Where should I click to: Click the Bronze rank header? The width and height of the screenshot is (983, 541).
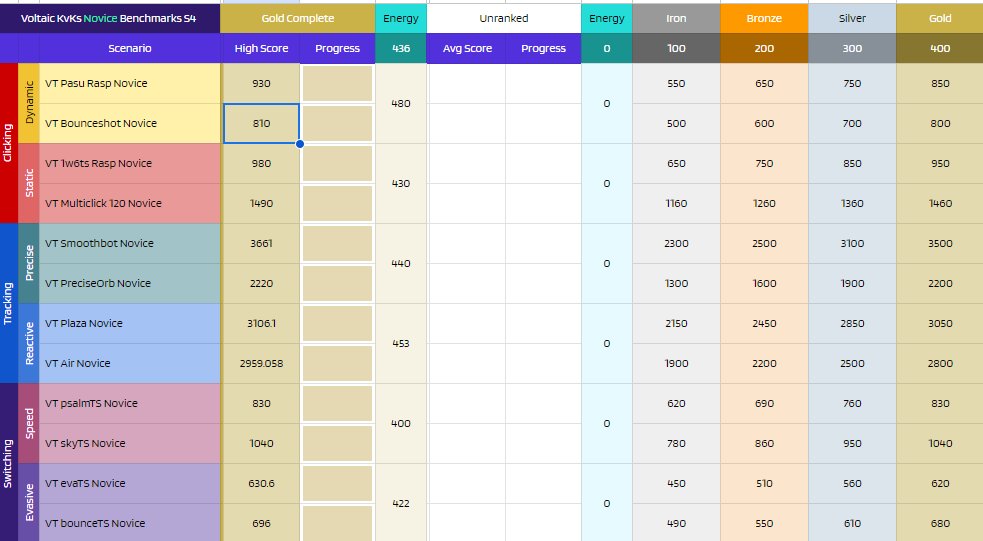pos(764,18)
